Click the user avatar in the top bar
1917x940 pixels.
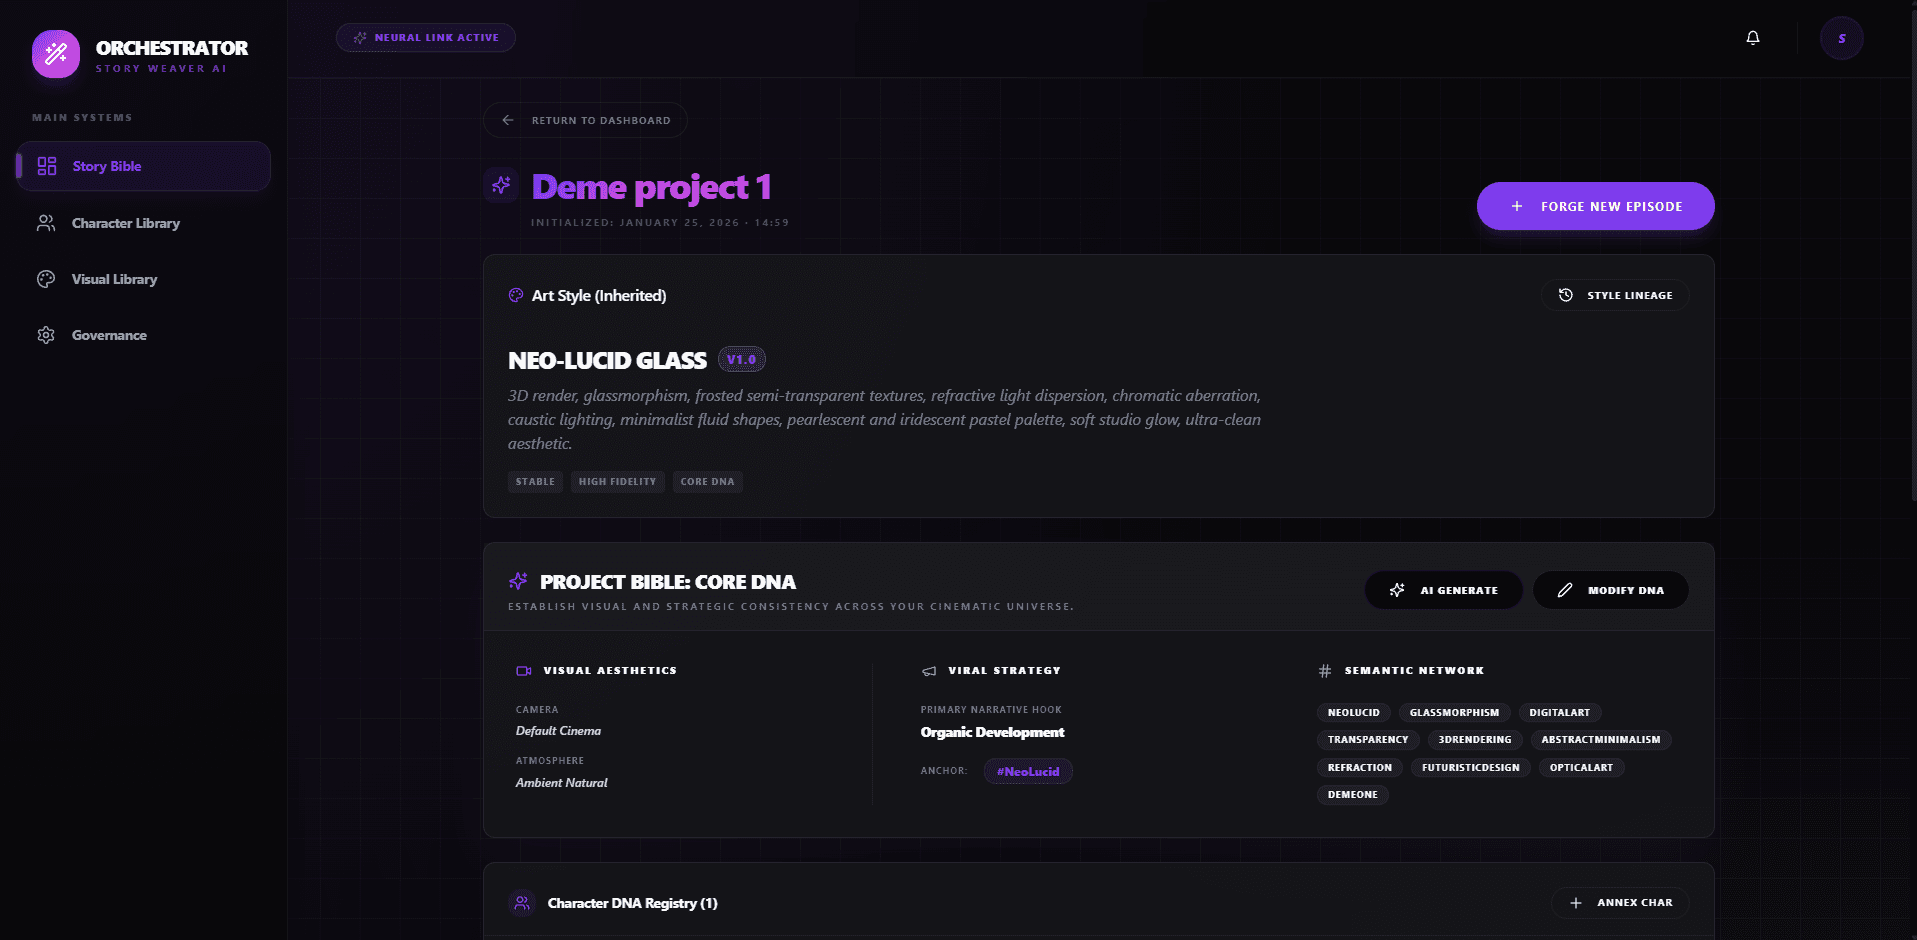1842,37
